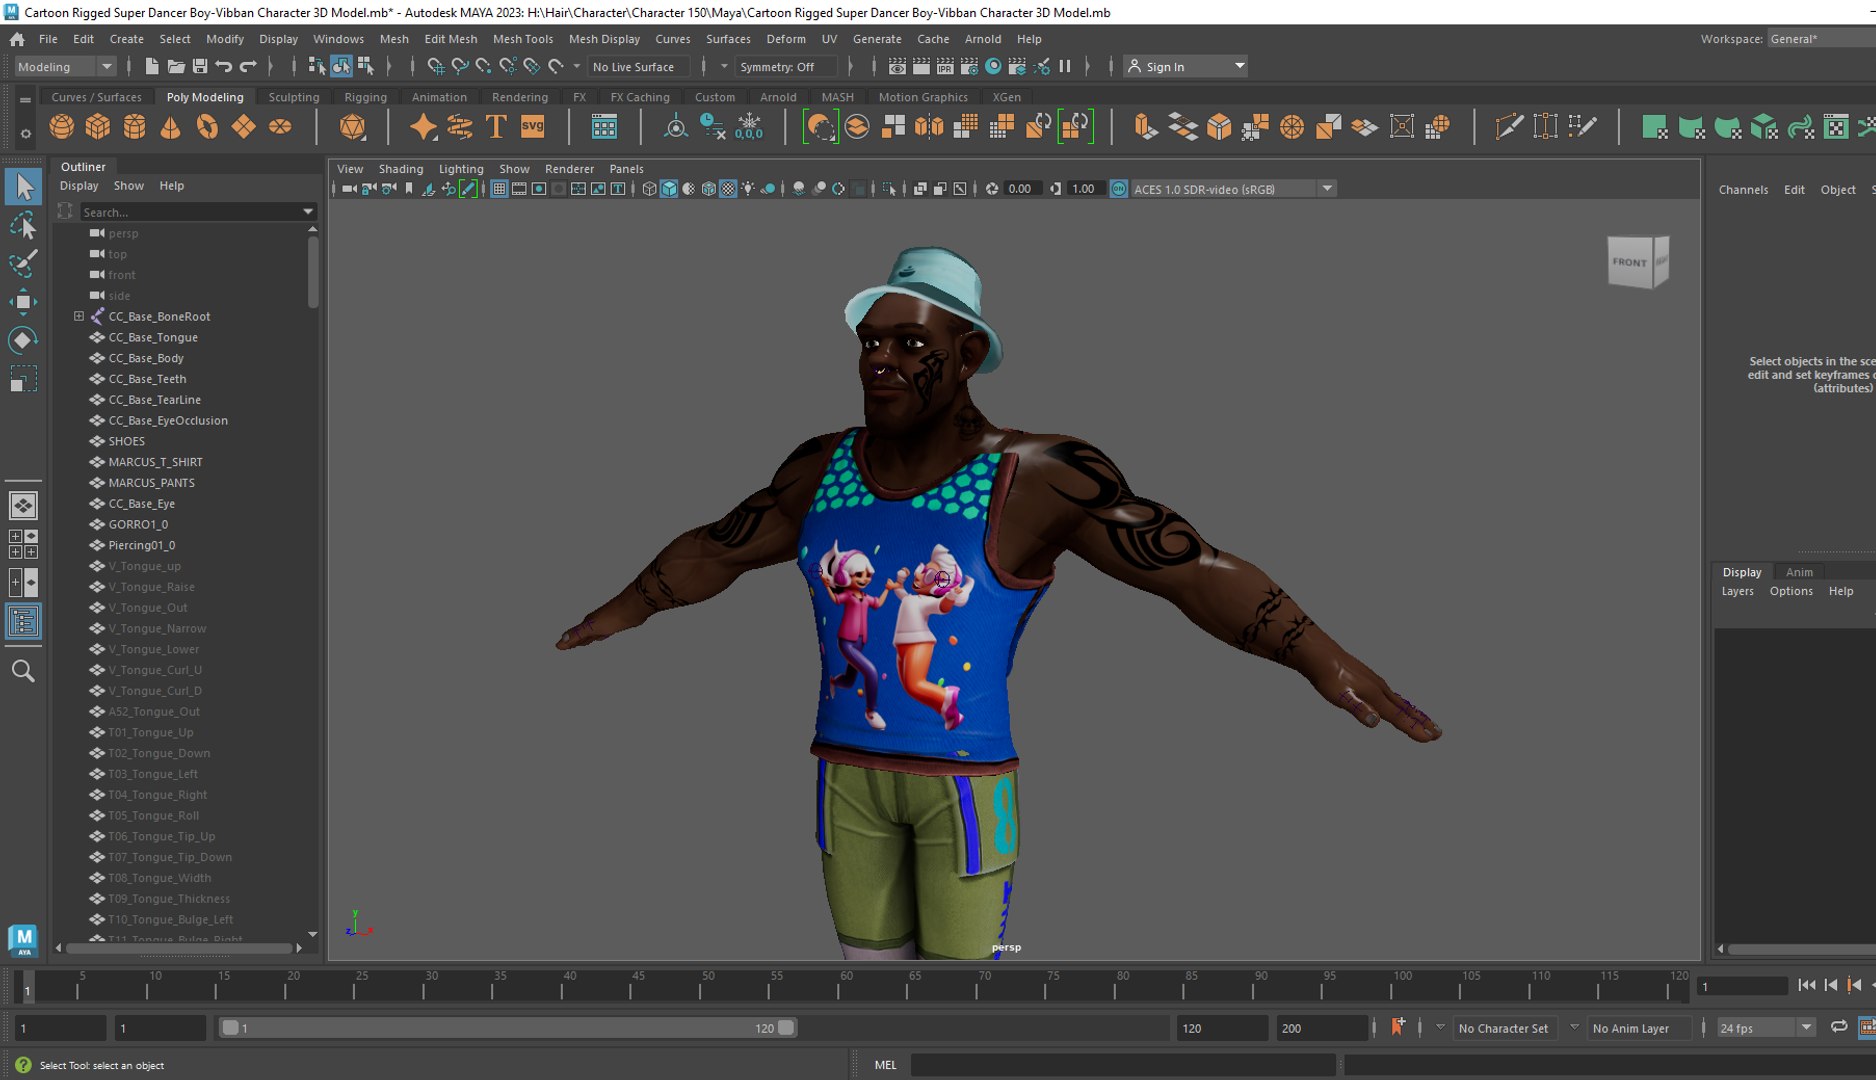Open the Deform menu
1876x1080 pixels.
coord(785,39)
